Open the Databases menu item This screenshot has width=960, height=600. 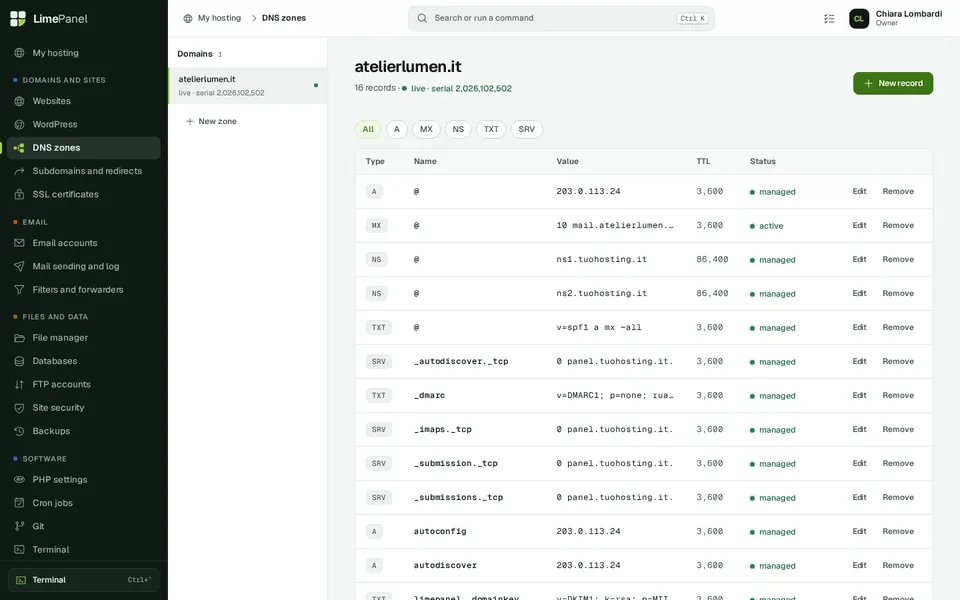(83, 361)
